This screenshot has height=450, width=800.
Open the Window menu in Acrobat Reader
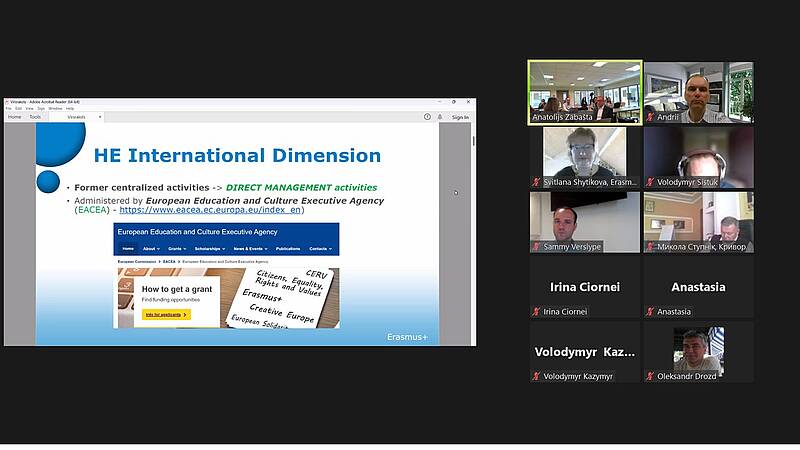coord(55,108)
